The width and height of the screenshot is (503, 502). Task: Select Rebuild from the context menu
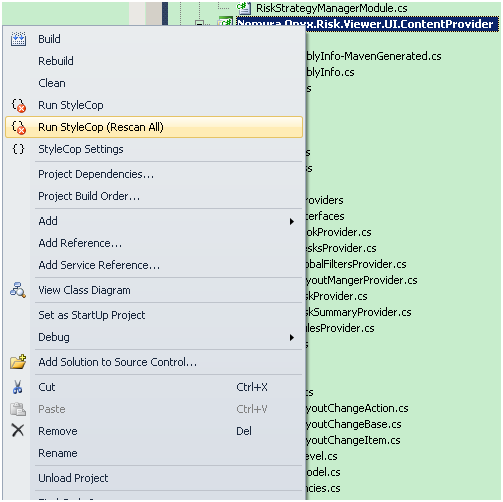click(x=56, y=61)
